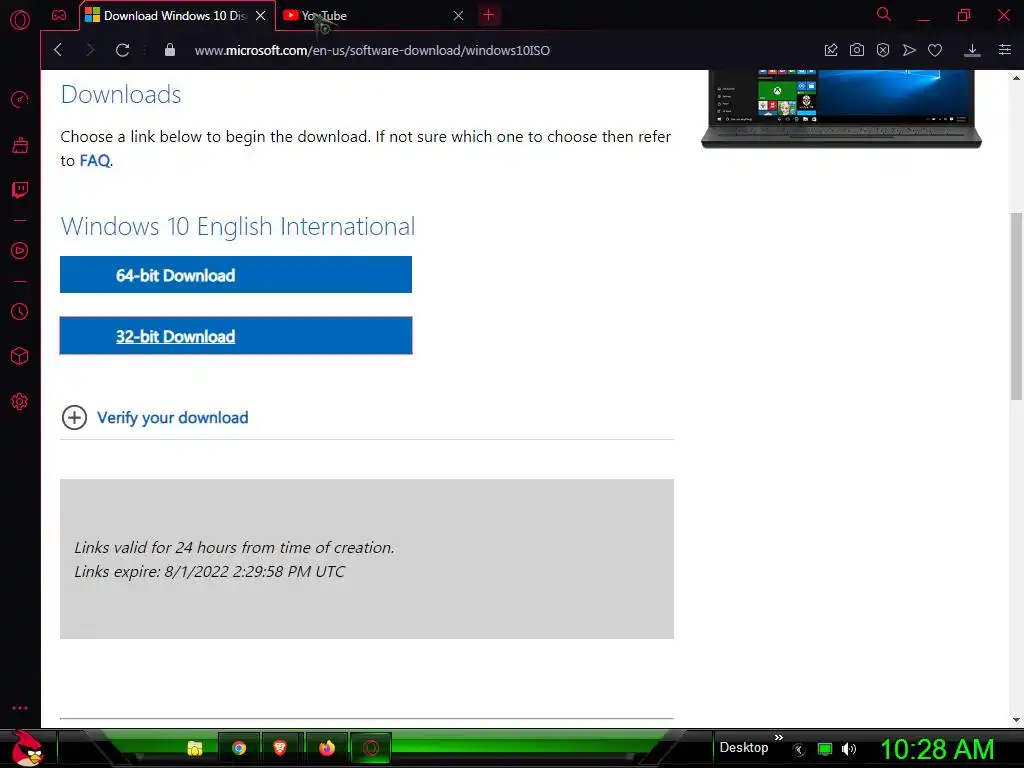The image size is (1024, 768).
Task: Open GX Control speedometer icon in sidebar
Action: 20,99
